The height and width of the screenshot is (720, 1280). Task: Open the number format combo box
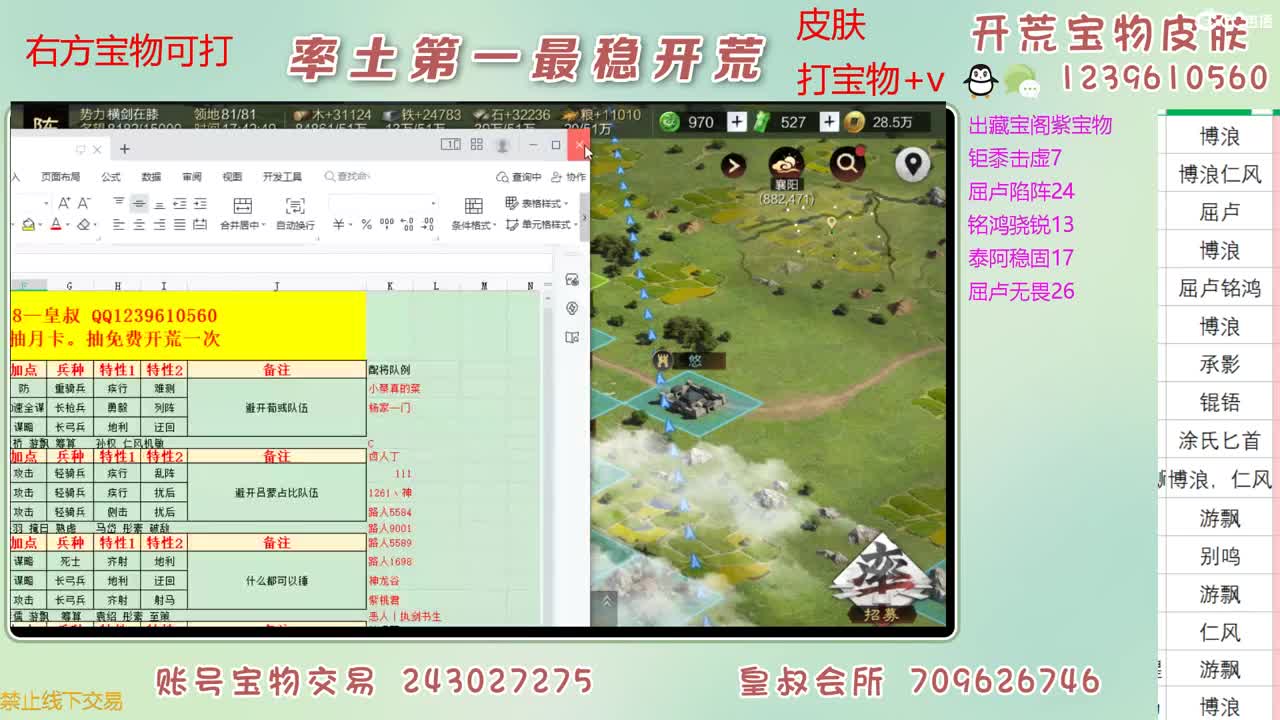coord(381,203)
